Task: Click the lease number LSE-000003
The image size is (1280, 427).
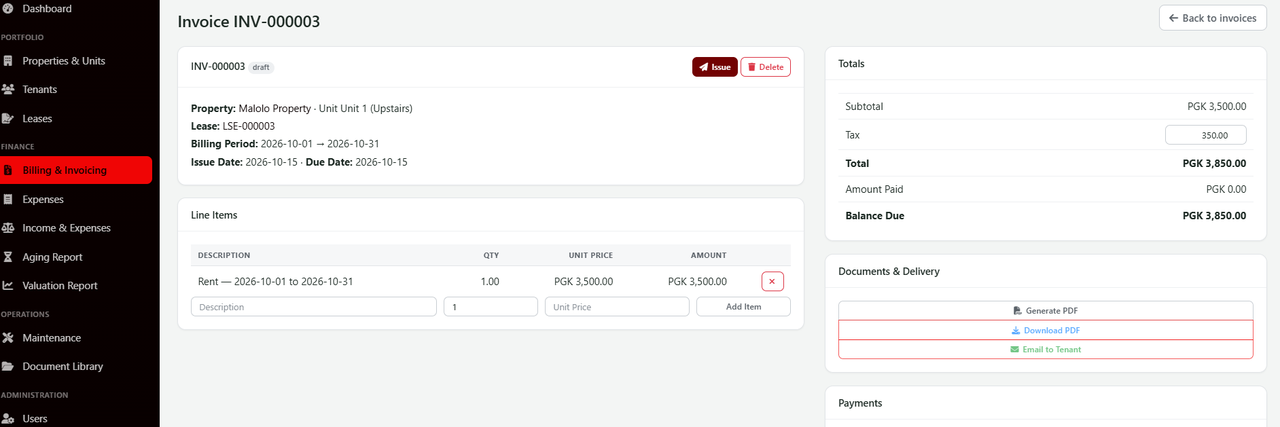Action: (248, 126)
